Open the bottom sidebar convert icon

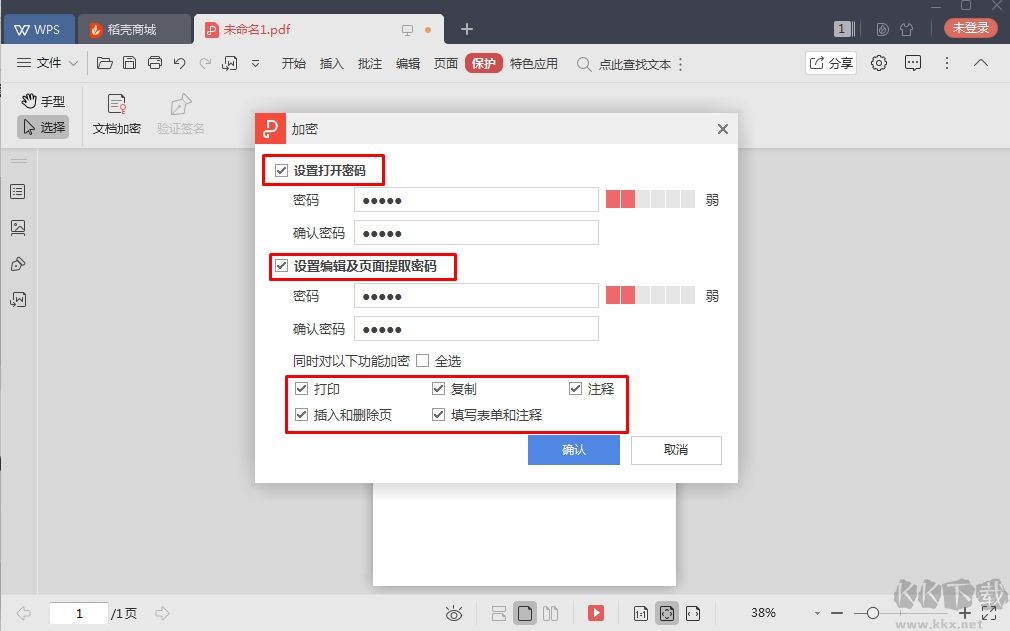click(18, 299)
